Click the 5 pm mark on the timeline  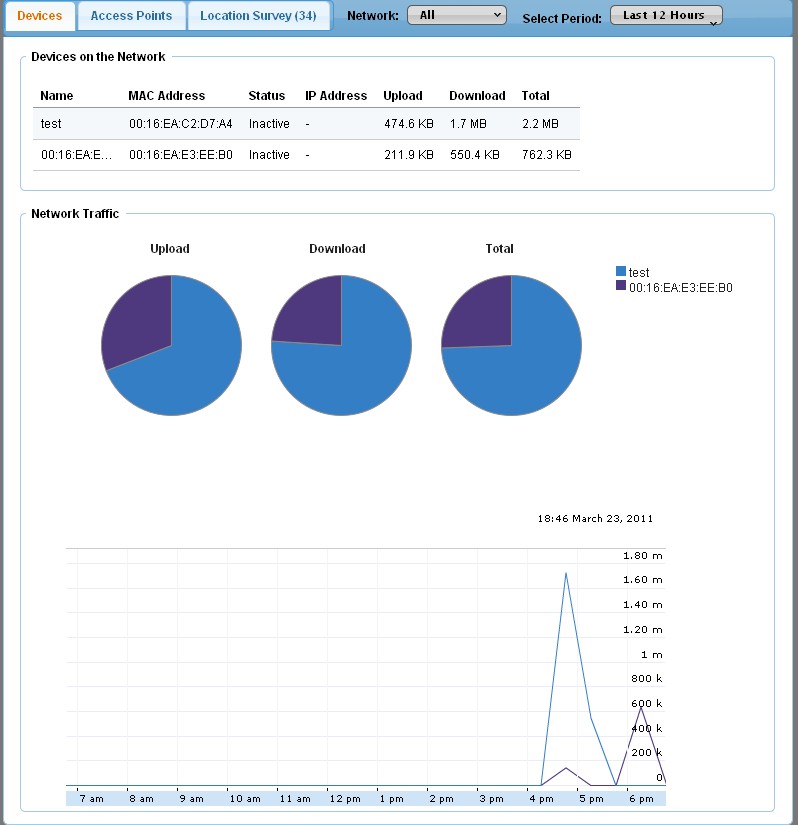[x=591, y=799]
